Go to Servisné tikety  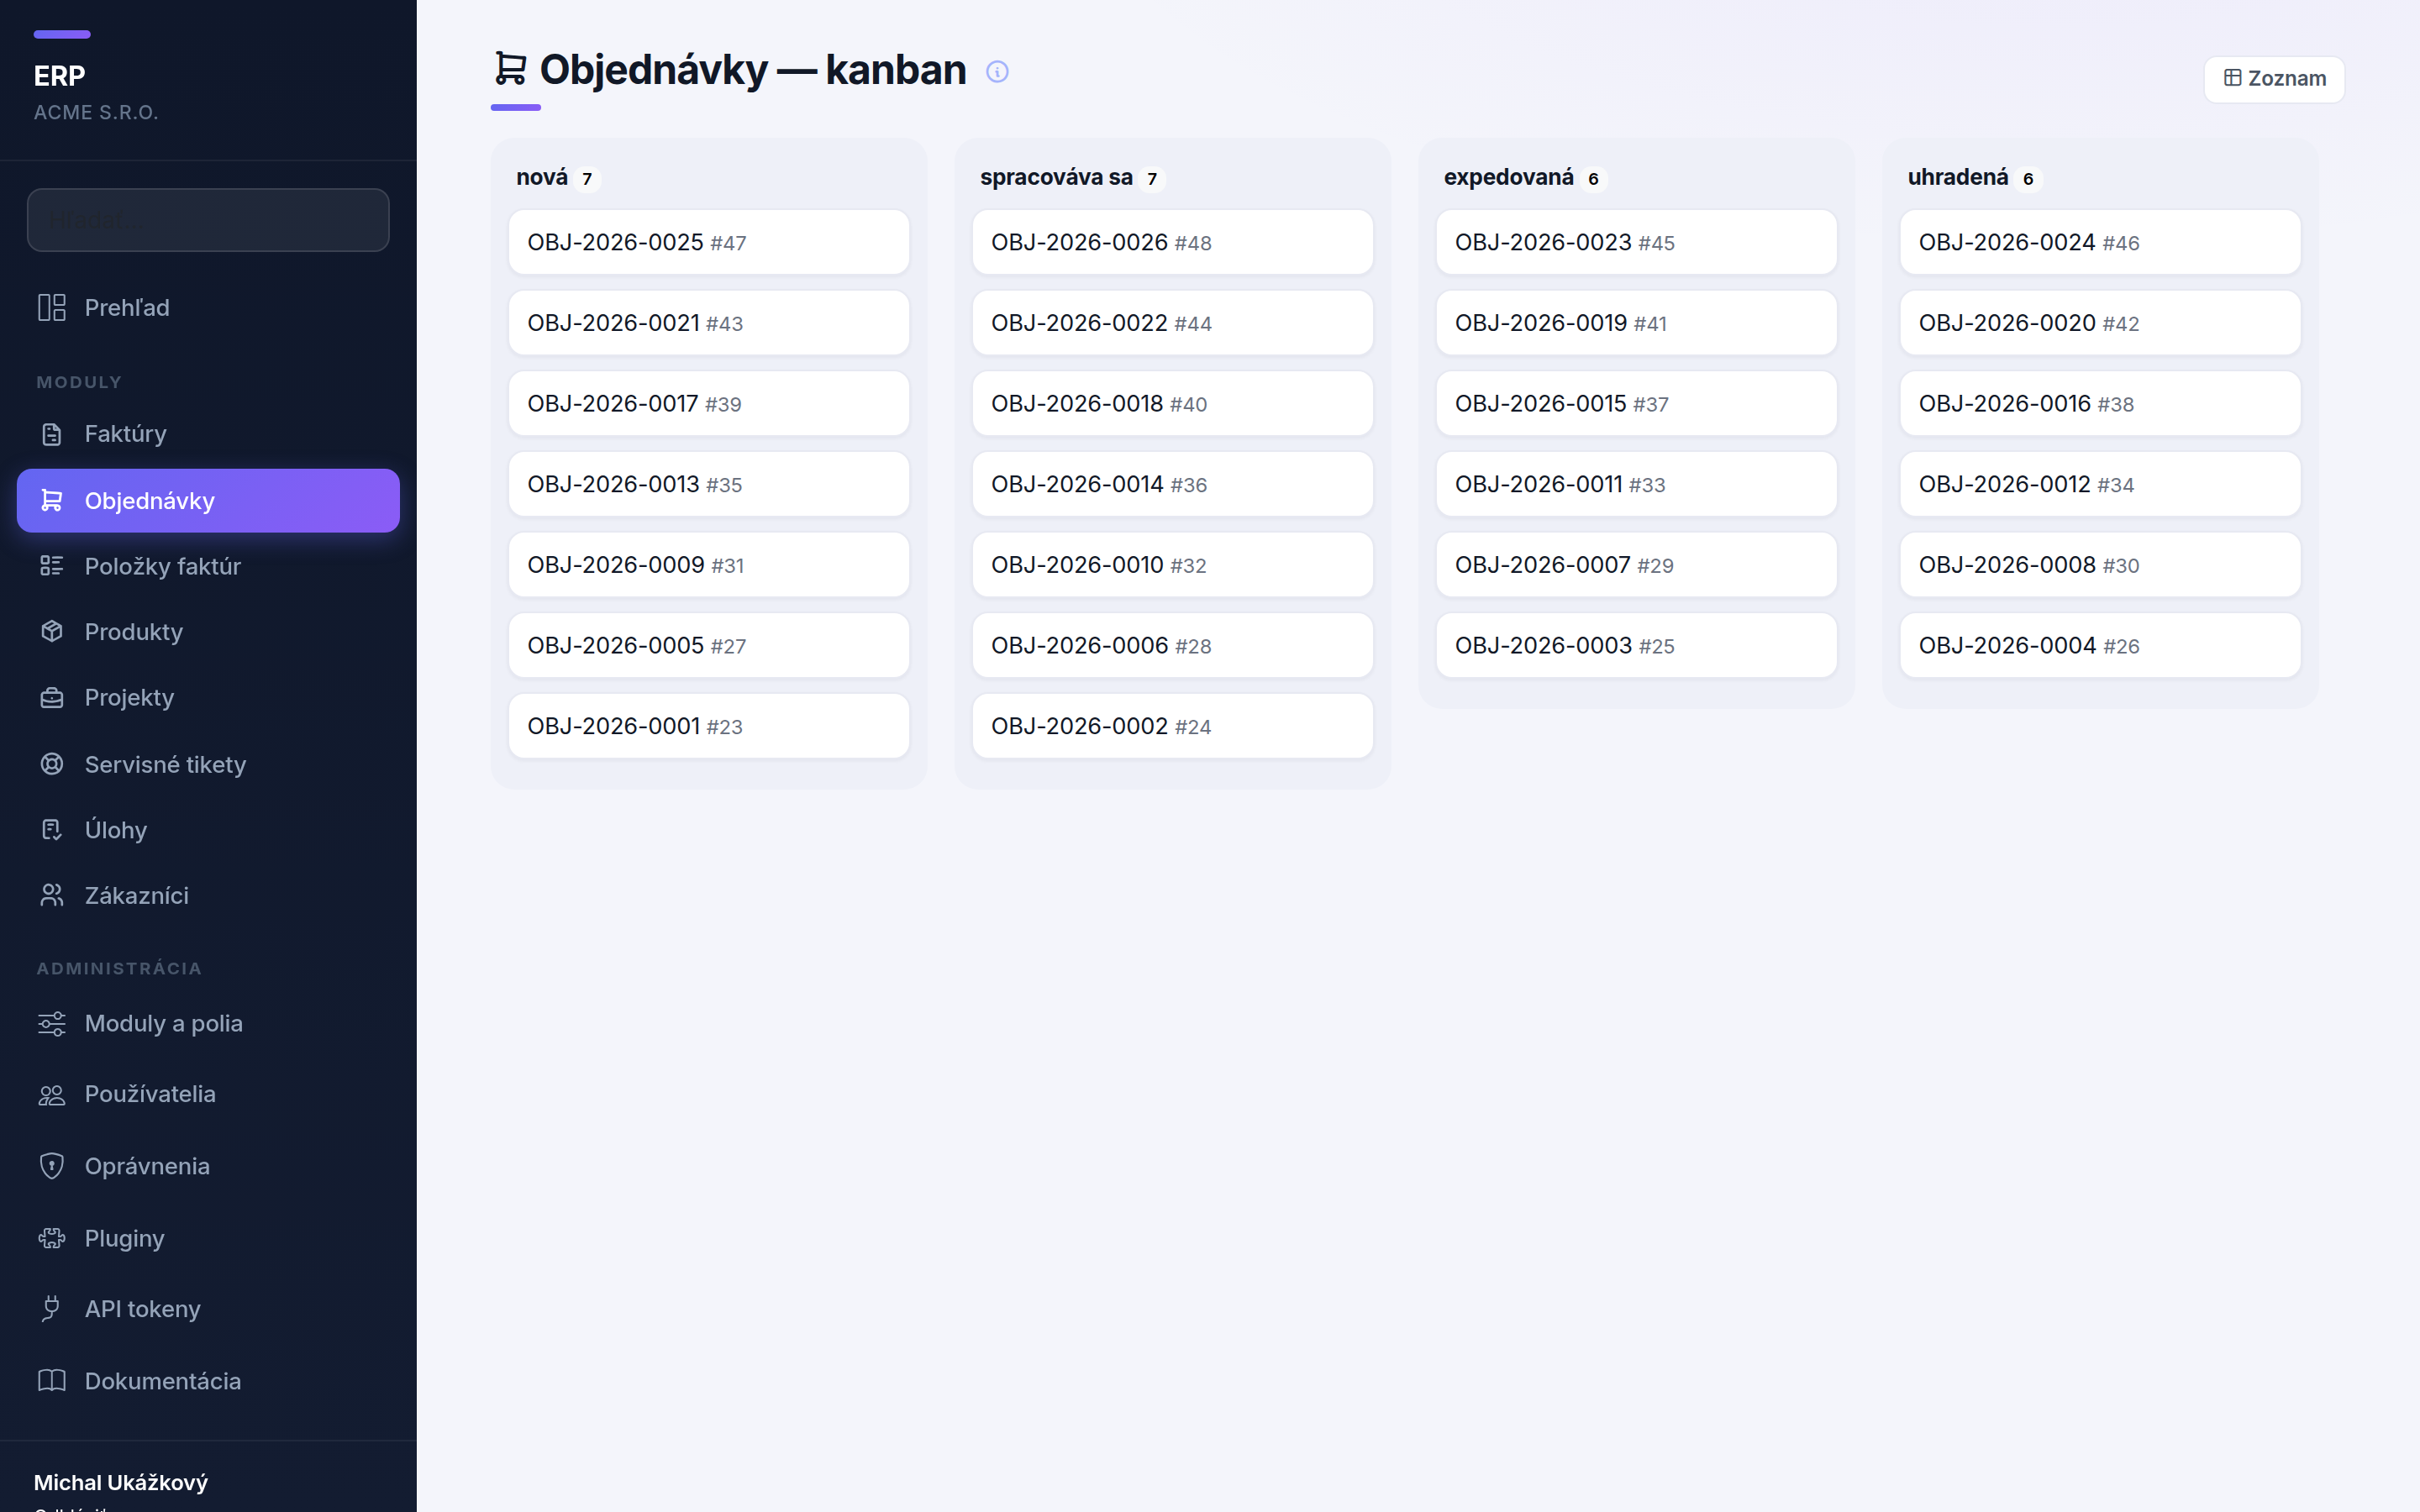point(208,764)
